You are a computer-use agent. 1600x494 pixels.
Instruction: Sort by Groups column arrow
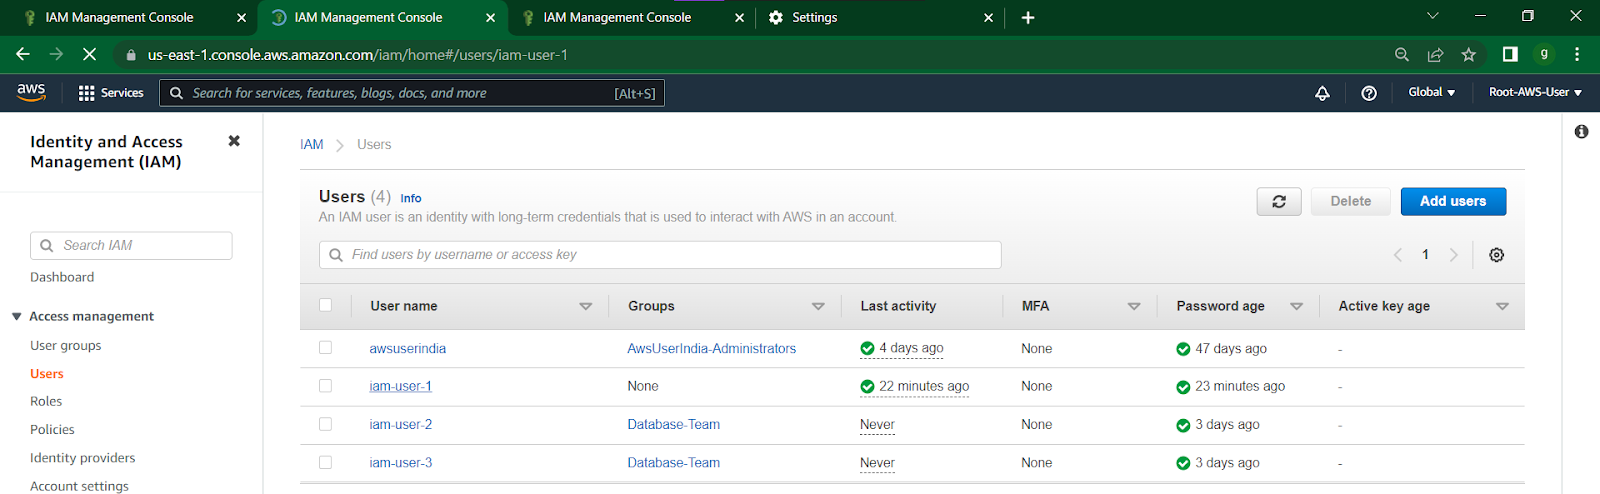tap(818, 307)
